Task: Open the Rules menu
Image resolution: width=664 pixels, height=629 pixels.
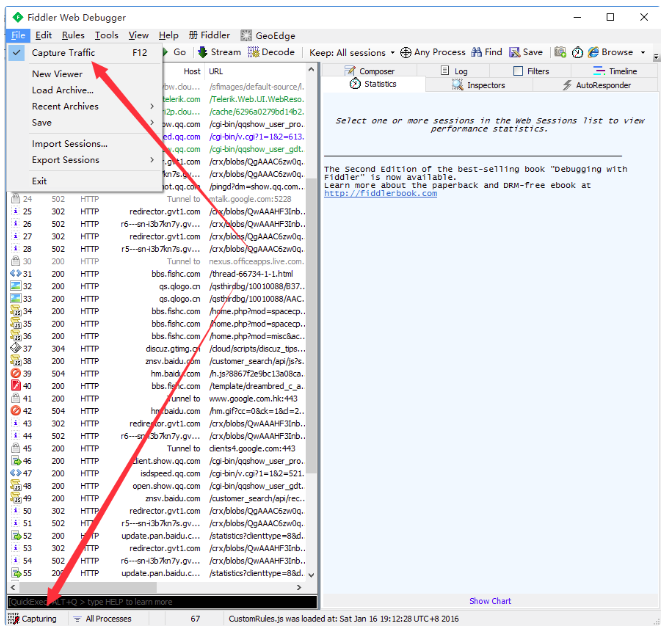Action: pos(73,35)
